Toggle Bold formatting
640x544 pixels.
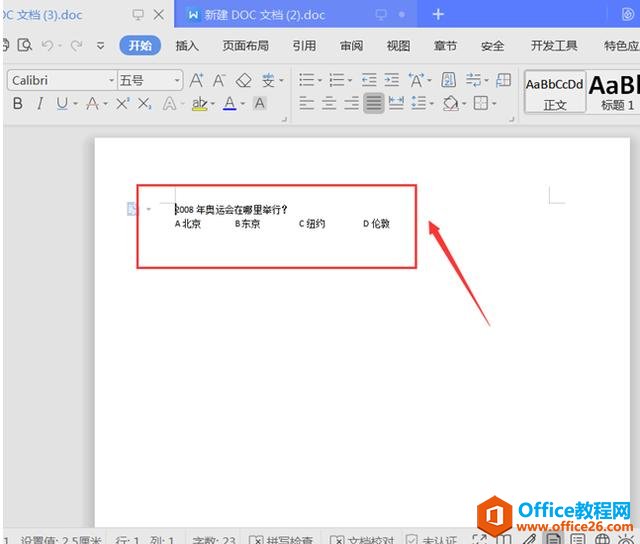(18, 104)
